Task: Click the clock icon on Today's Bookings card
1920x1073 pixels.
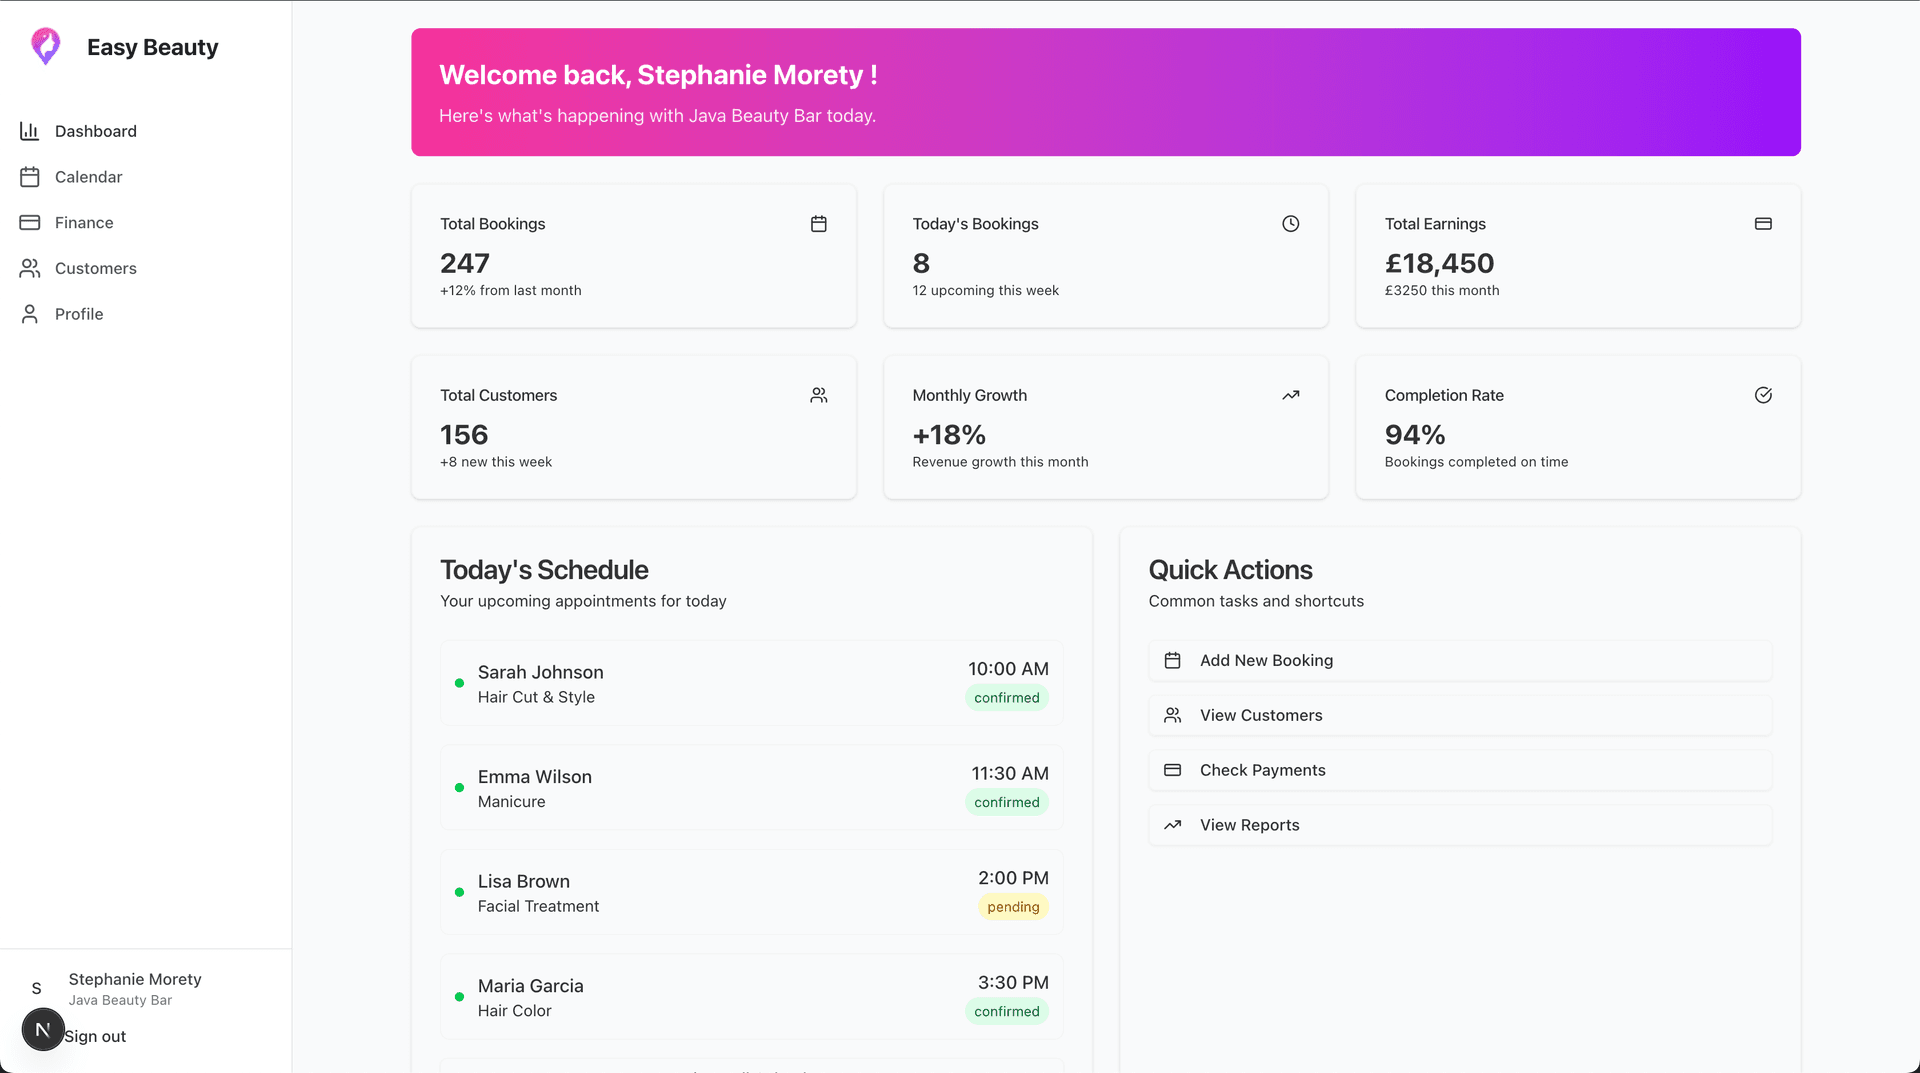Action: pyautogui.click(x=1290, y=224)
